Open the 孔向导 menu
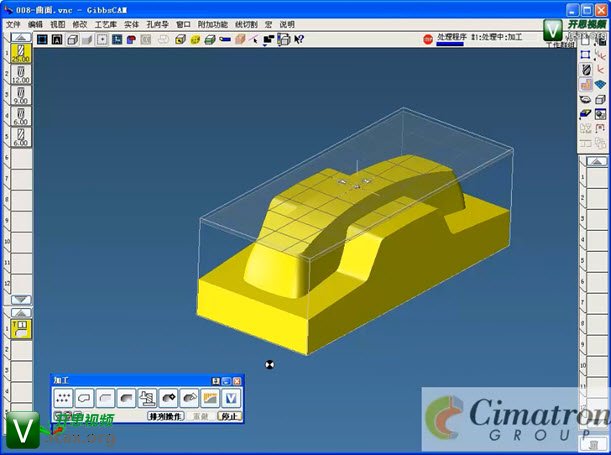The height and width of the screenshot is (455, 611). coord(157,25)
